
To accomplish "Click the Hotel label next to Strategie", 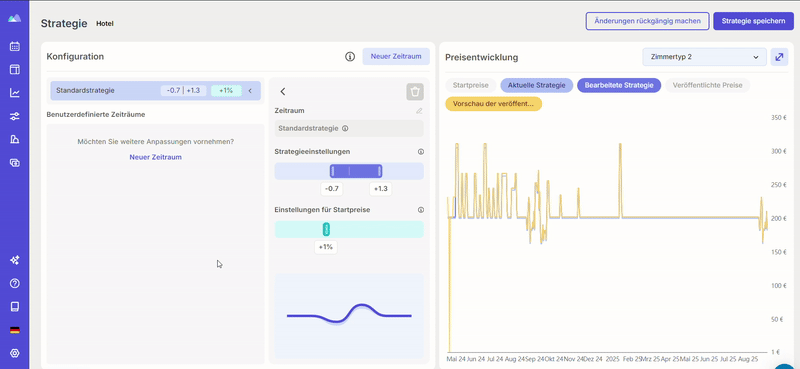I will pyautogui.click(x=105, y=23).
